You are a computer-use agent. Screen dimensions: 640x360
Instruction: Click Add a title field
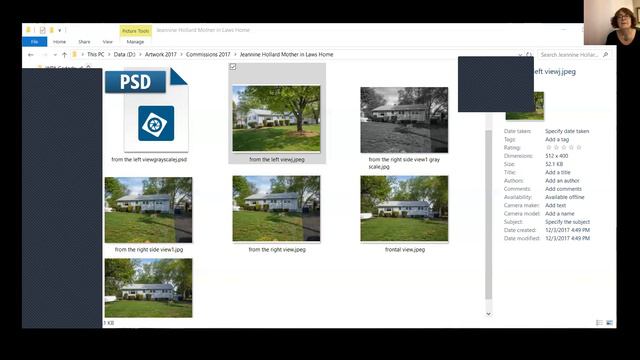click(558, 173)
